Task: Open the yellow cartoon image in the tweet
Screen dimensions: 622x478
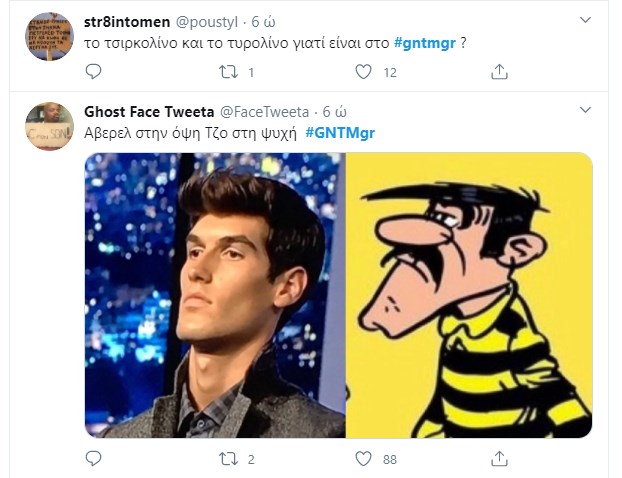Action: pos(469,295)
